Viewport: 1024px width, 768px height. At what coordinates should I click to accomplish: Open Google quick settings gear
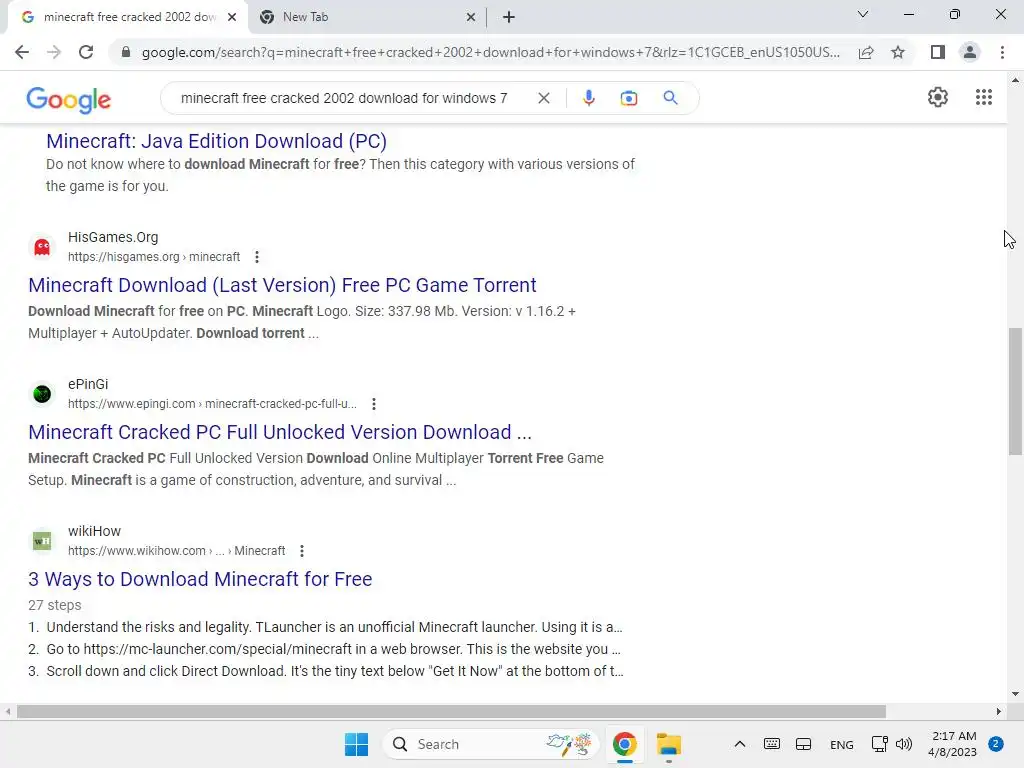click(x=938, y=97)
